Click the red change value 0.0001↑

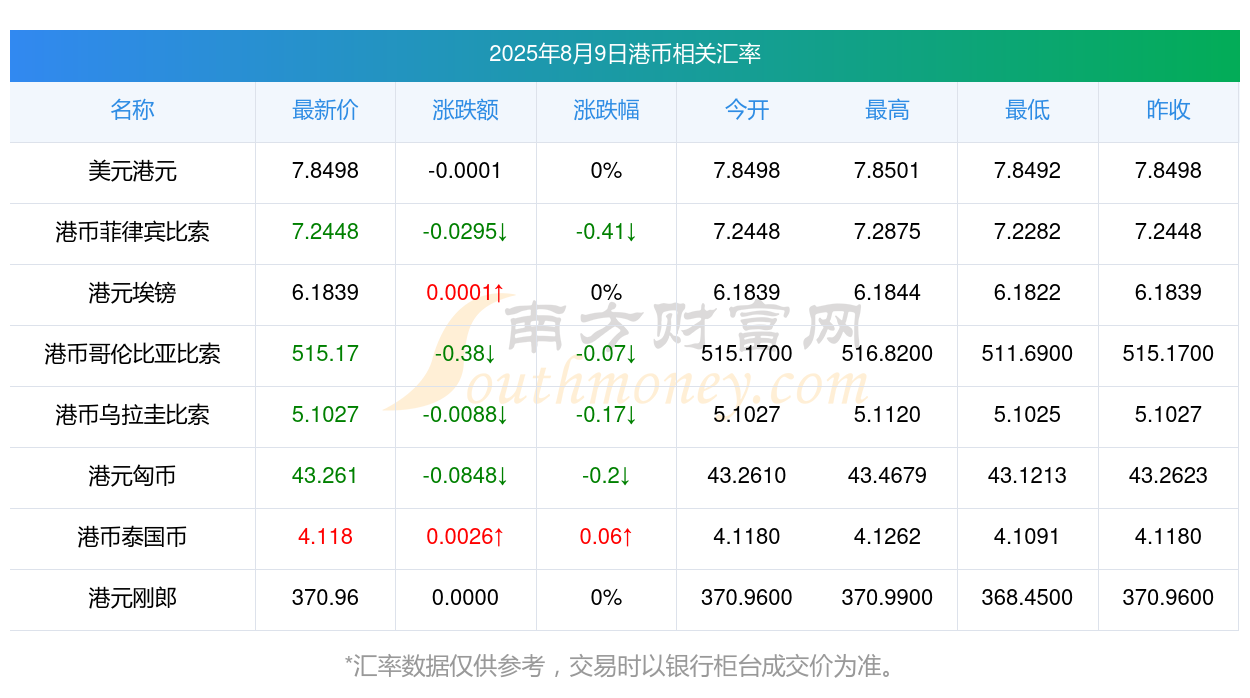click(465, 293)
